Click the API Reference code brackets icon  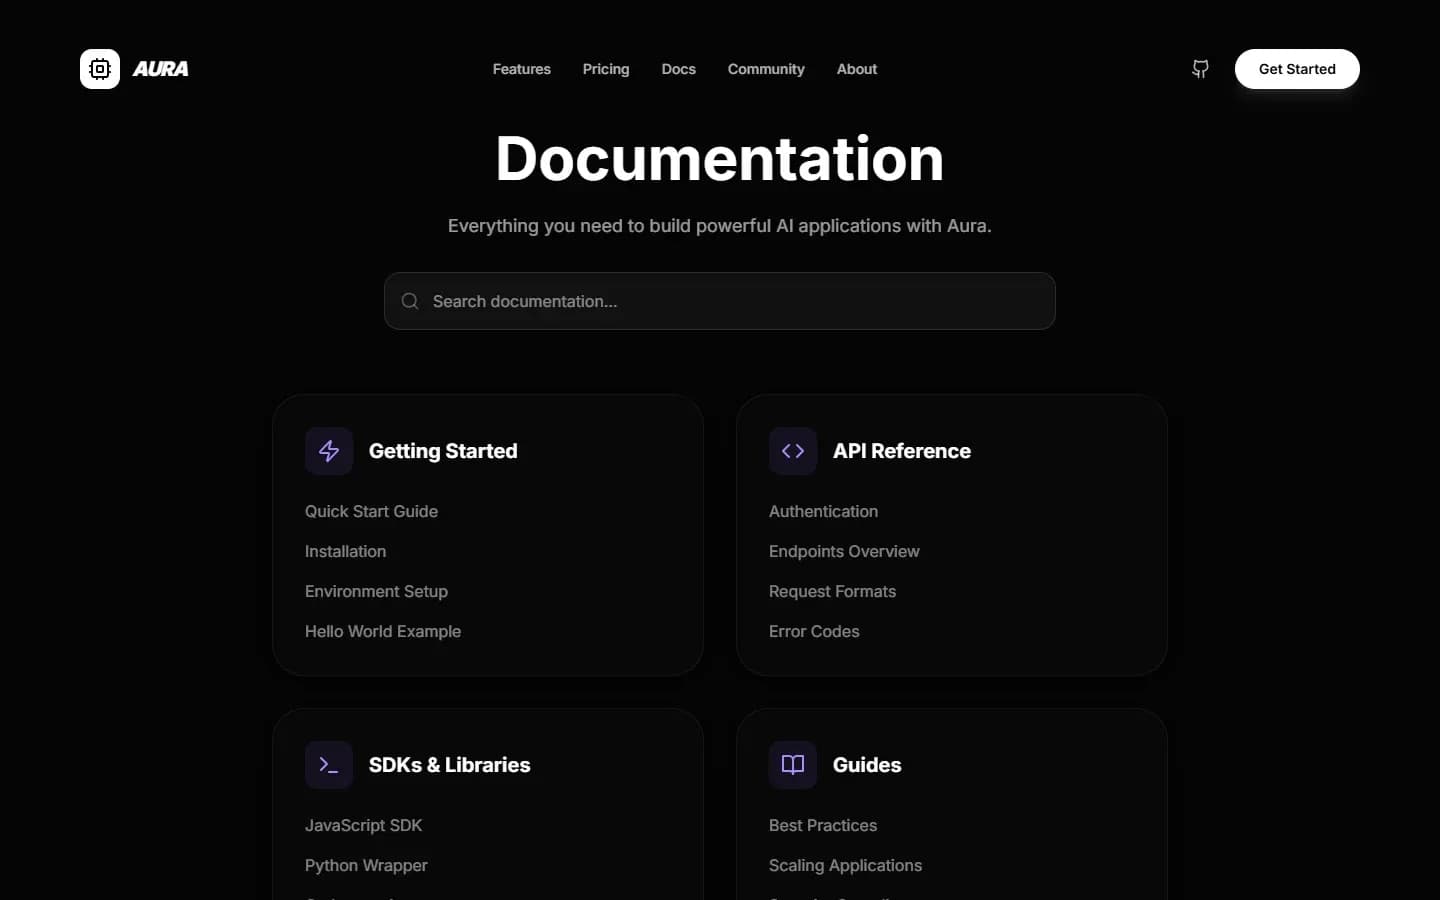(x=793, y=451)
